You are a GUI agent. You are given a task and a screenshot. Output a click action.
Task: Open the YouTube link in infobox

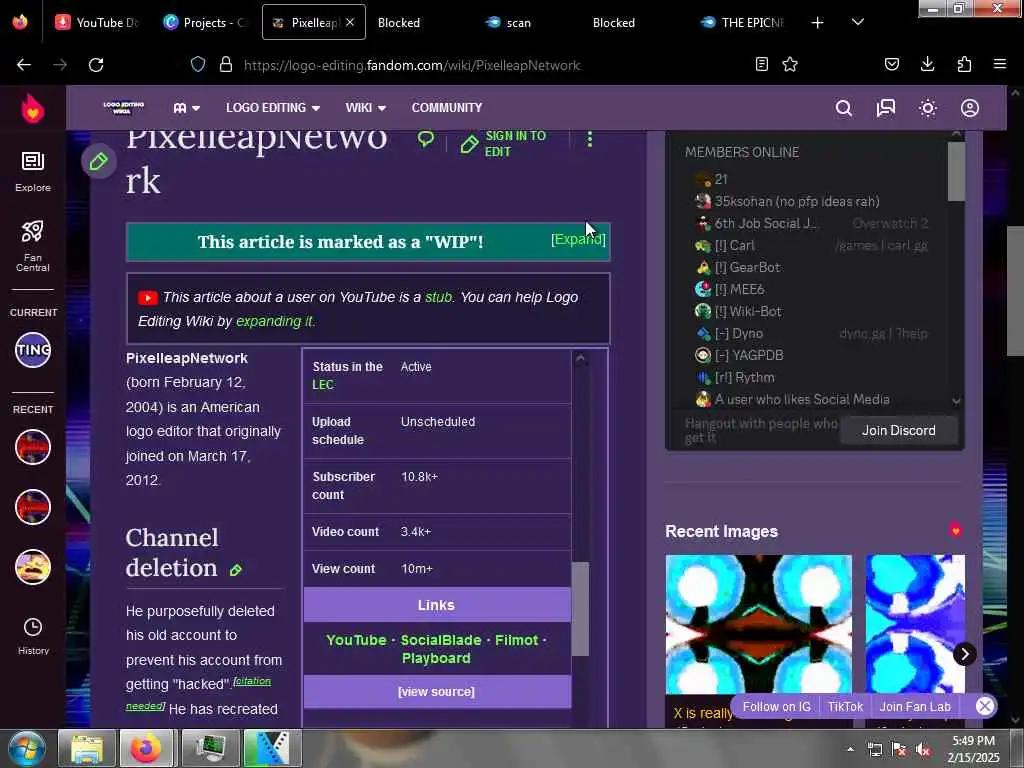[356, 640]
